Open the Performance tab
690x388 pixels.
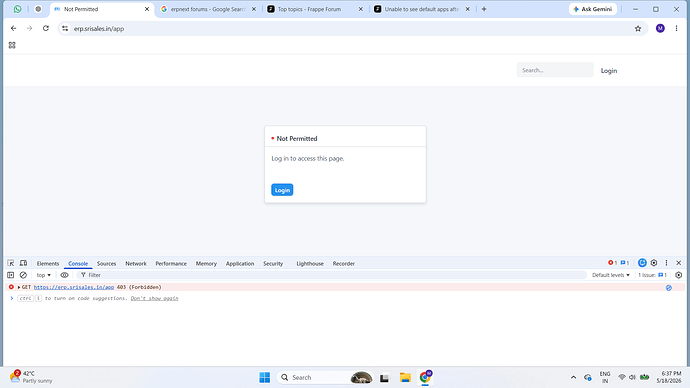pos(171,264)
